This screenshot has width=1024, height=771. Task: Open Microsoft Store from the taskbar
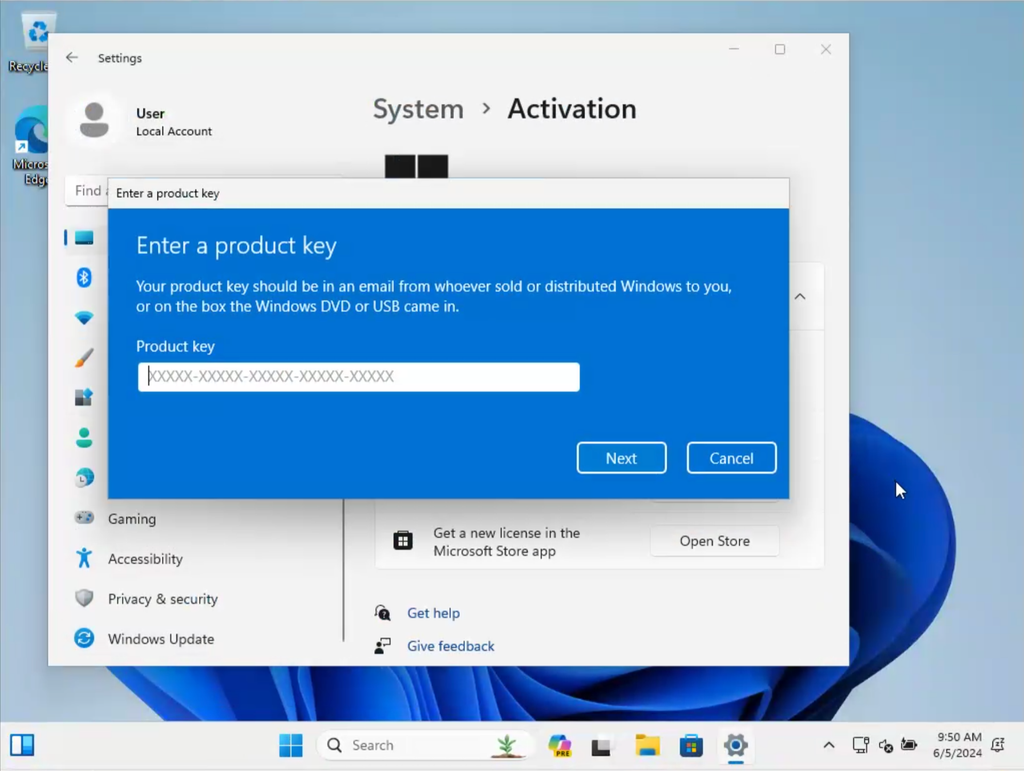coord(691,746)
